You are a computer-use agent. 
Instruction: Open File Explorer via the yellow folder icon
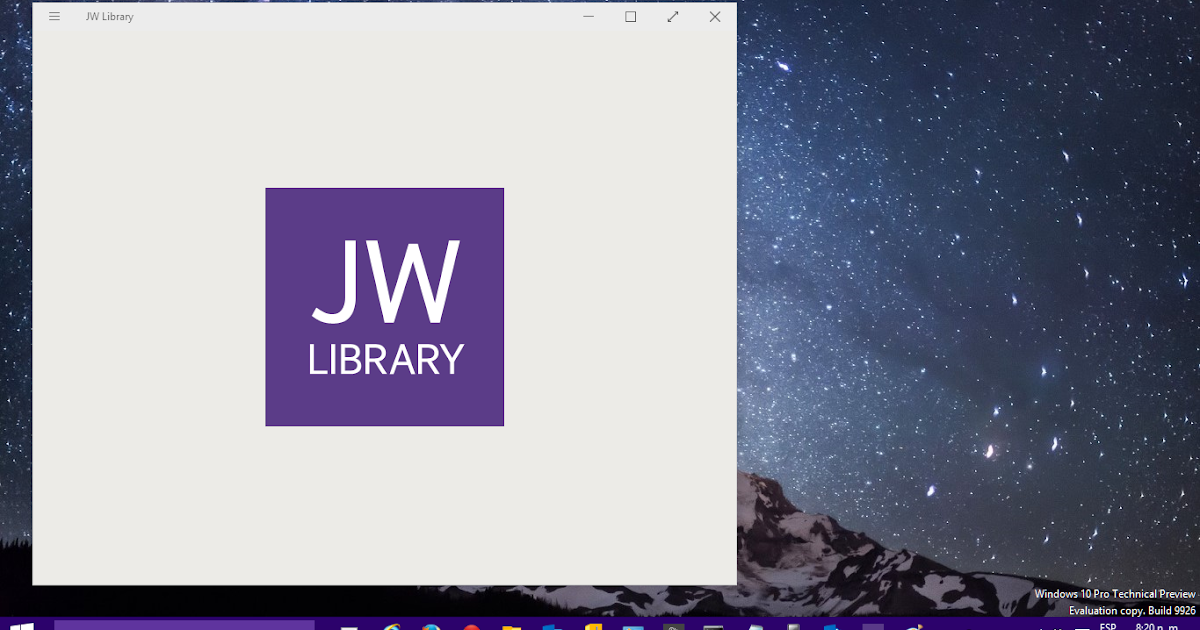point(510,627)
